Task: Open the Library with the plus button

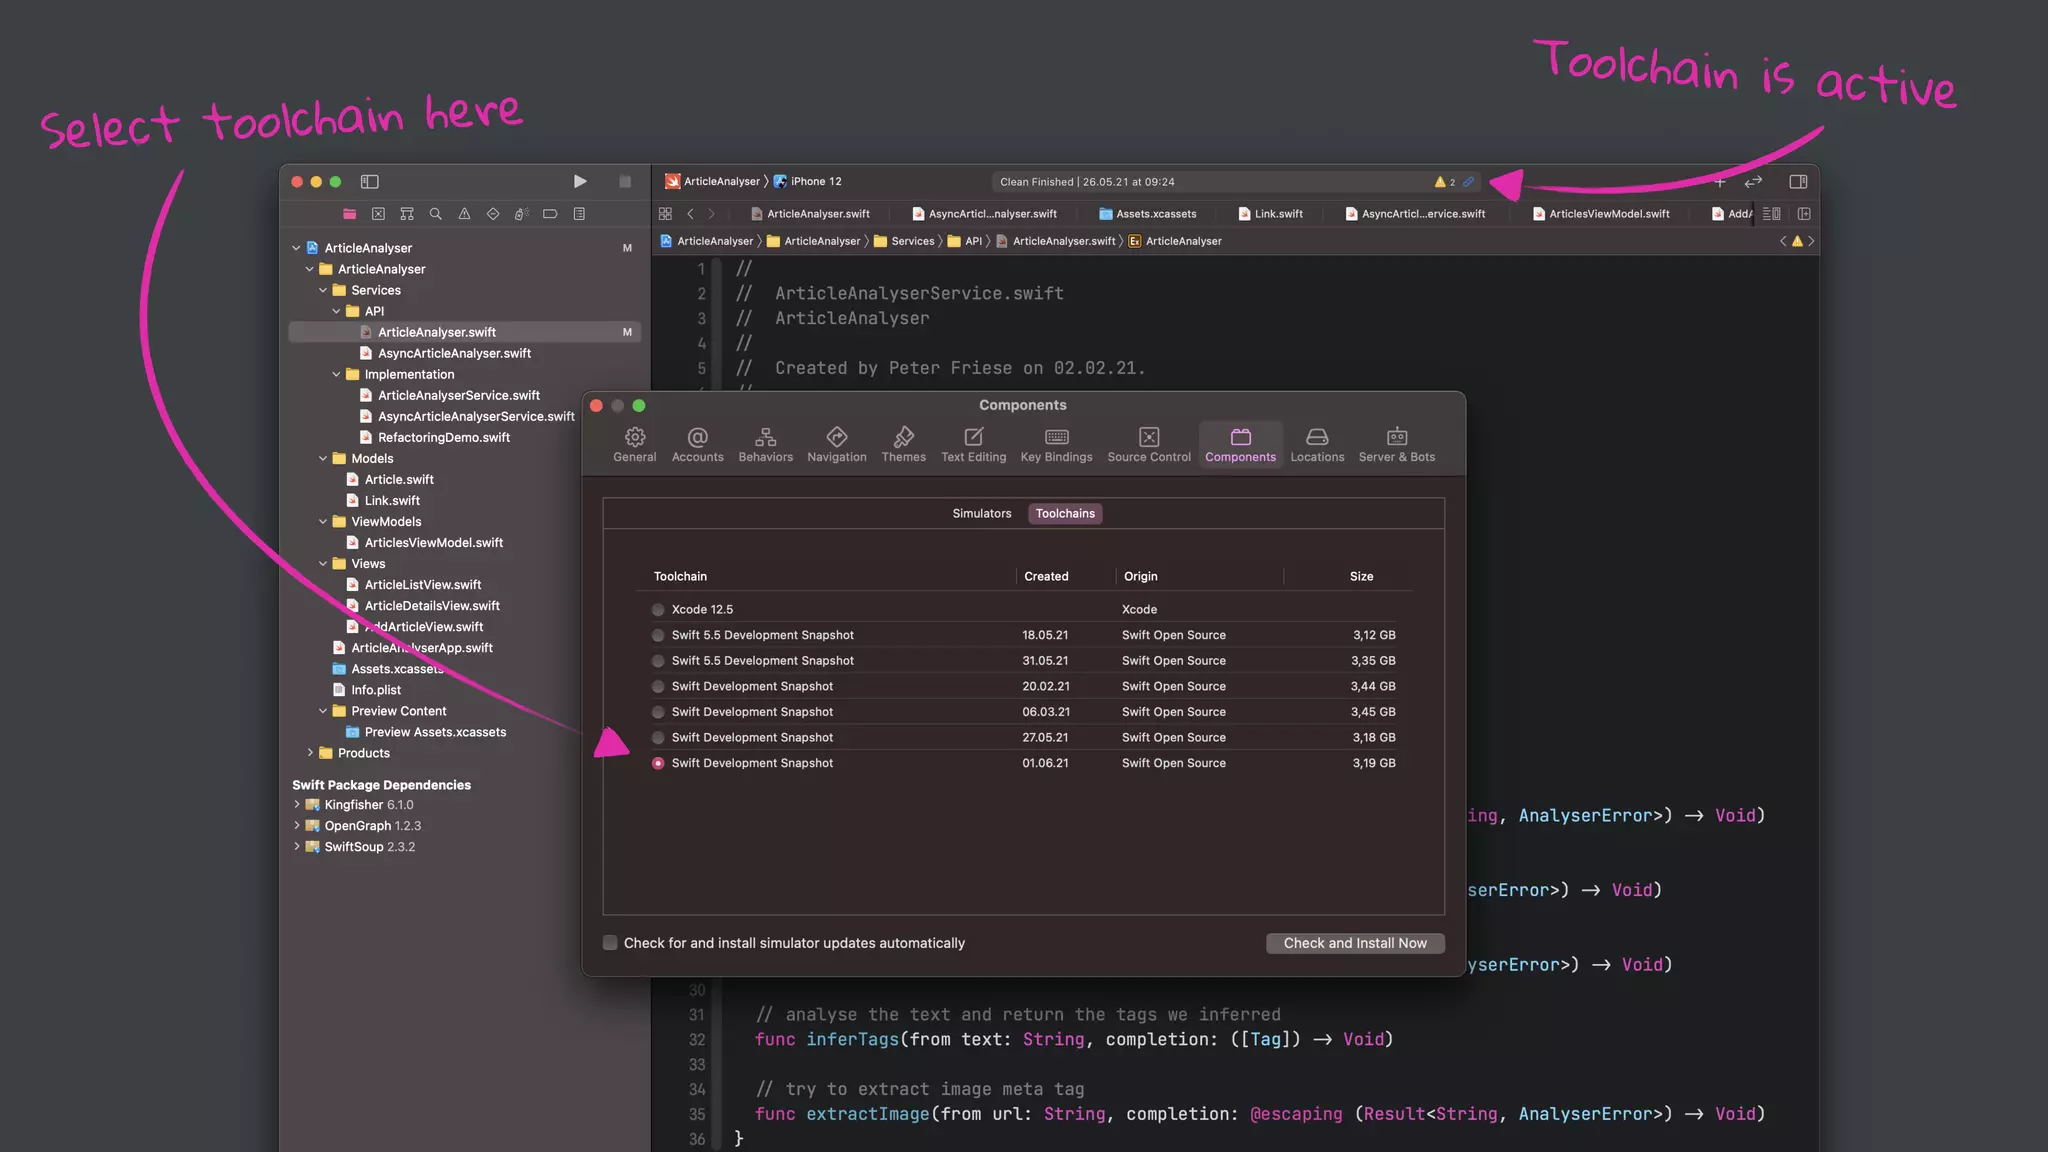Action: pos(1720,181)
